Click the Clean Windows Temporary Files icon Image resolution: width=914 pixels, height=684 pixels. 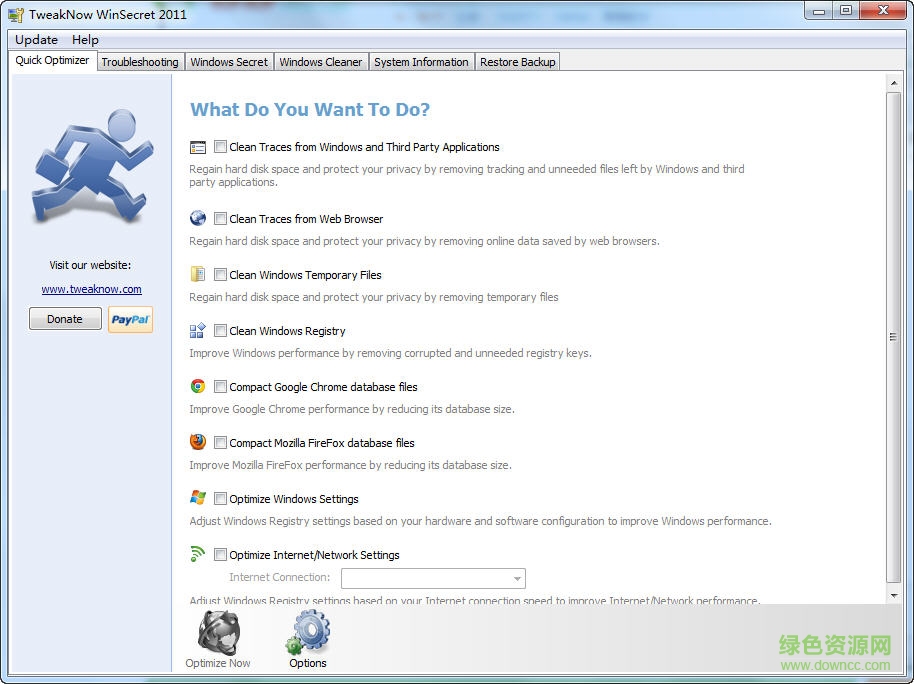click(198, 275)
